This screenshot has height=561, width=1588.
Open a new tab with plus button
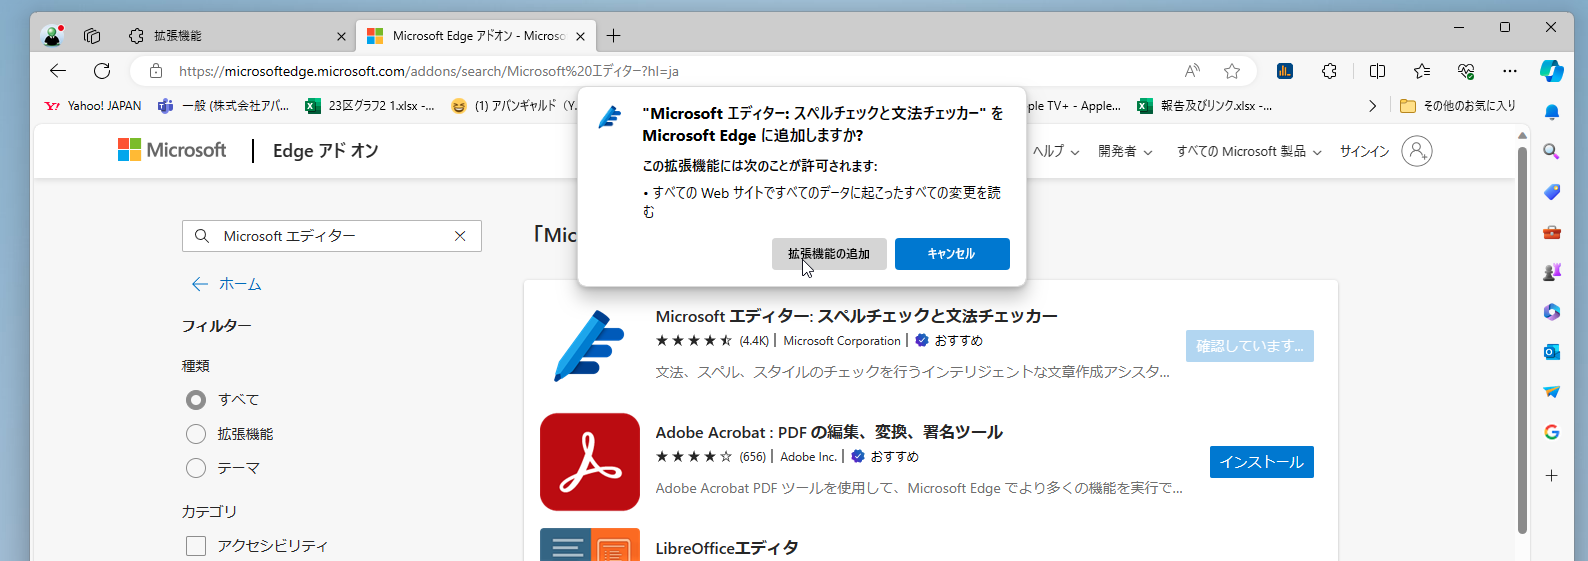[614, 36]
